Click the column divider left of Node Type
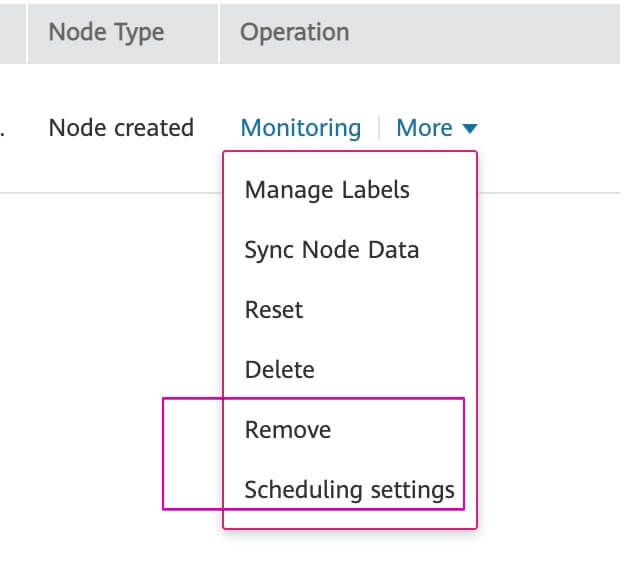This screenshot has width=628, height=572. 27,32
